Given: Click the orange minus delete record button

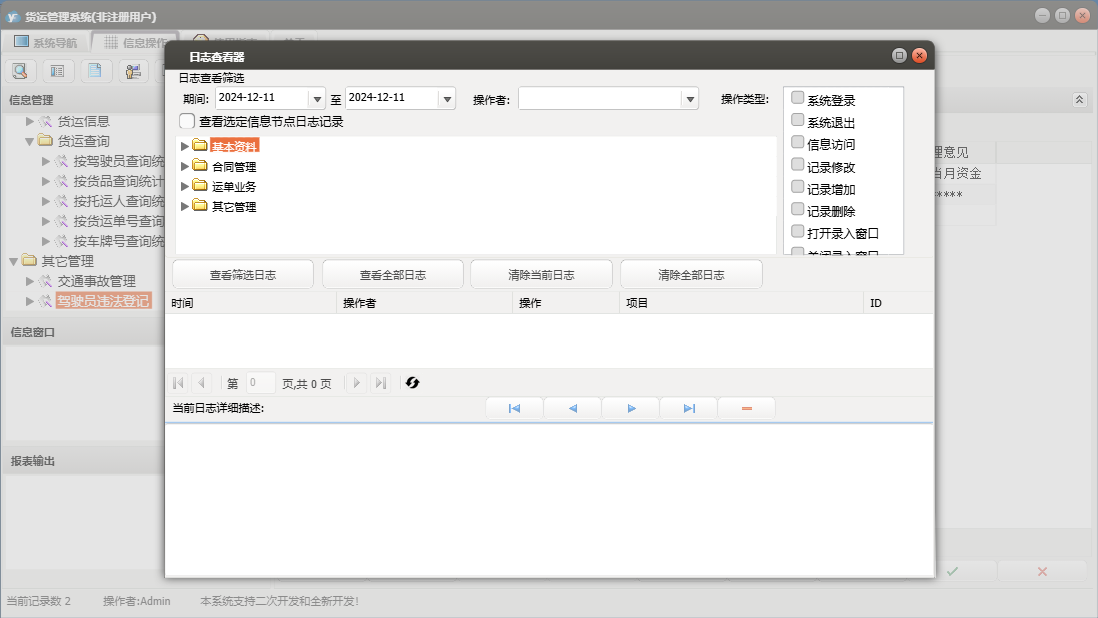Looking at the screenshot, I should [x=746, y=408].
